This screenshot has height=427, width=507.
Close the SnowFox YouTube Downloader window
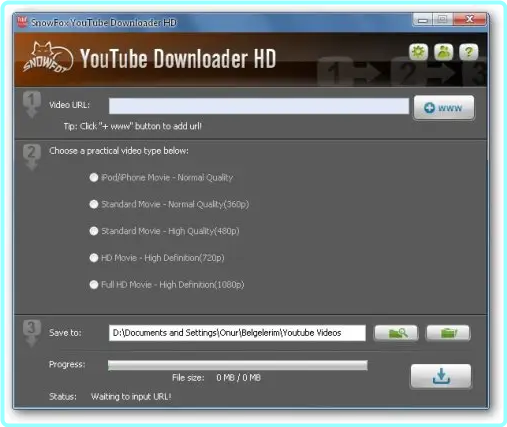[469, 20]
